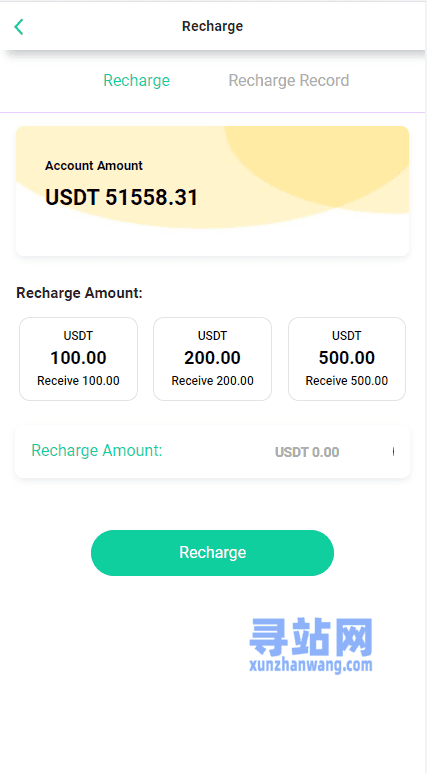The width and height of the screenshot is (427, 773).
Task: Click the Receive 100.00 text
Action: click(78, 381)
